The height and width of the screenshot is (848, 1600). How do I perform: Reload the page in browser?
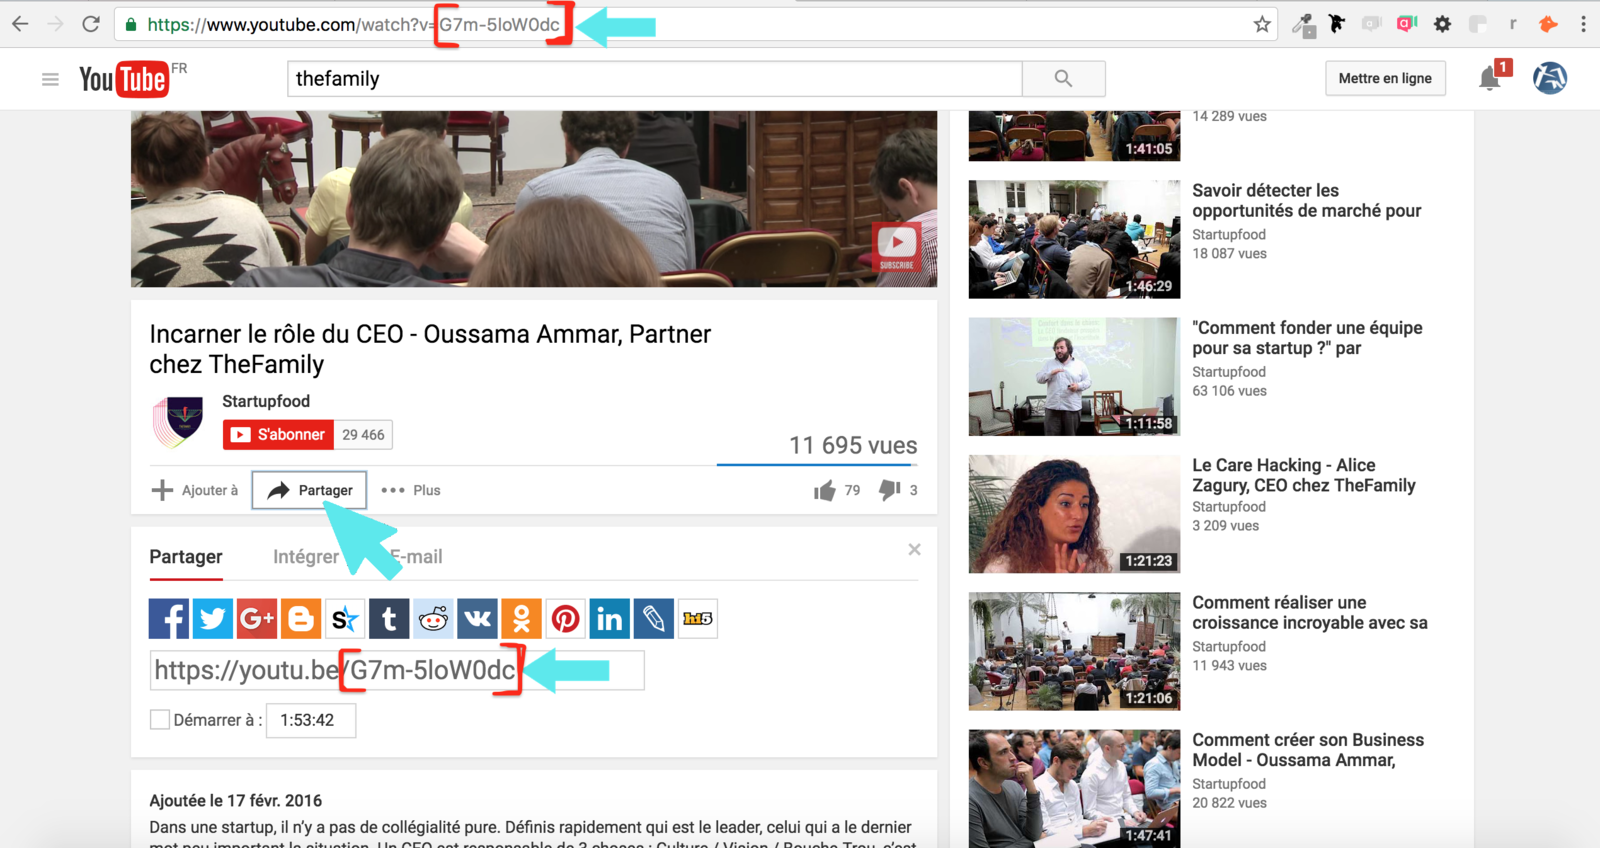[91, 24]
